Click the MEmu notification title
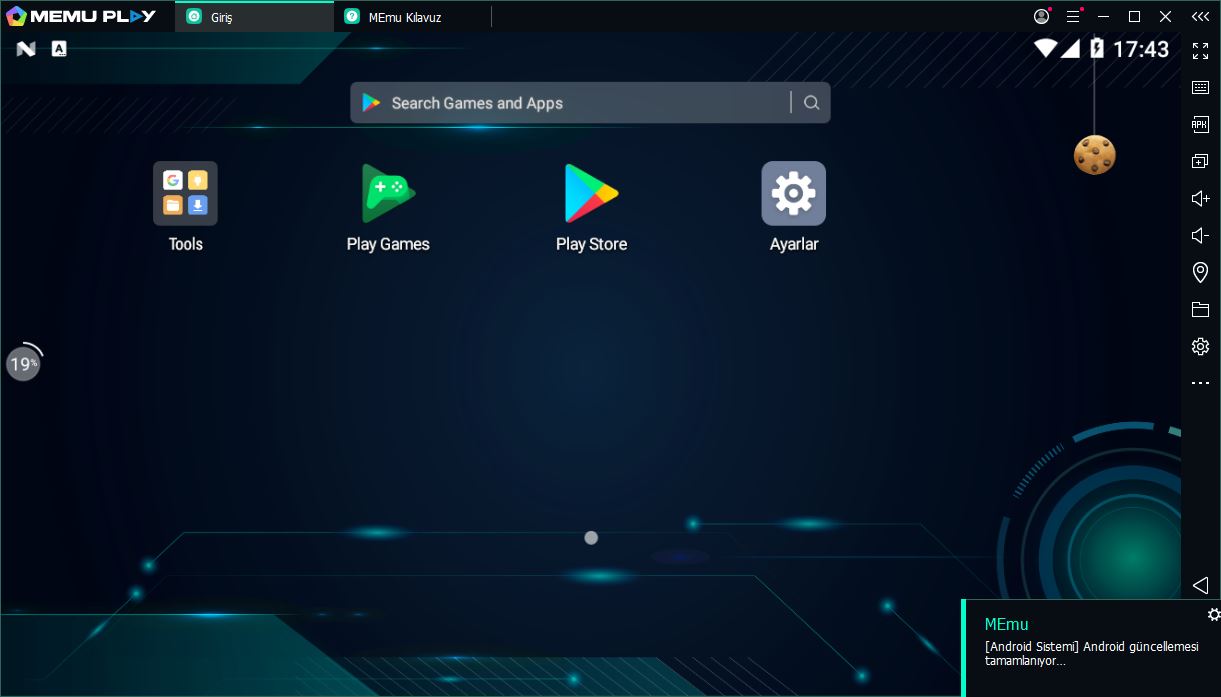Viewport: 1221px width, 697px height. coord(1006,624)
